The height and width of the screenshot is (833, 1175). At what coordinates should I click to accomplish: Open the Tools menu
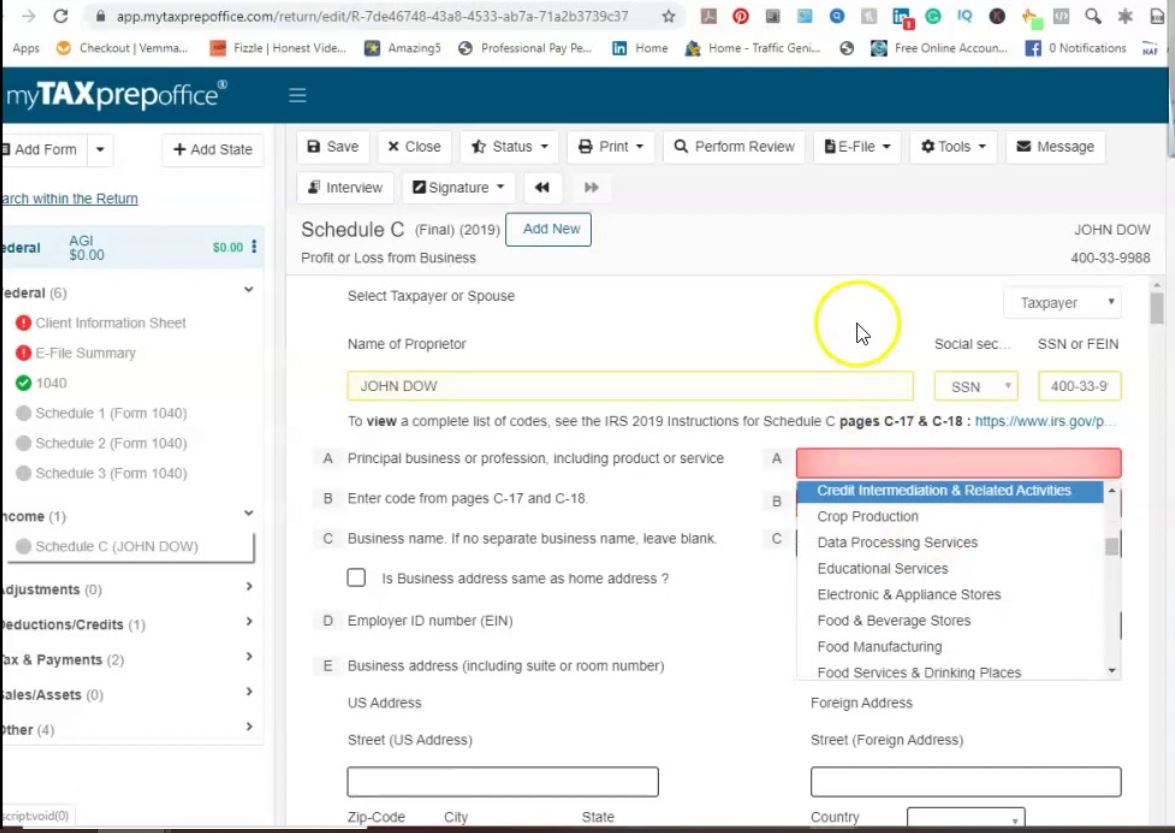click(x=952, y=146)
